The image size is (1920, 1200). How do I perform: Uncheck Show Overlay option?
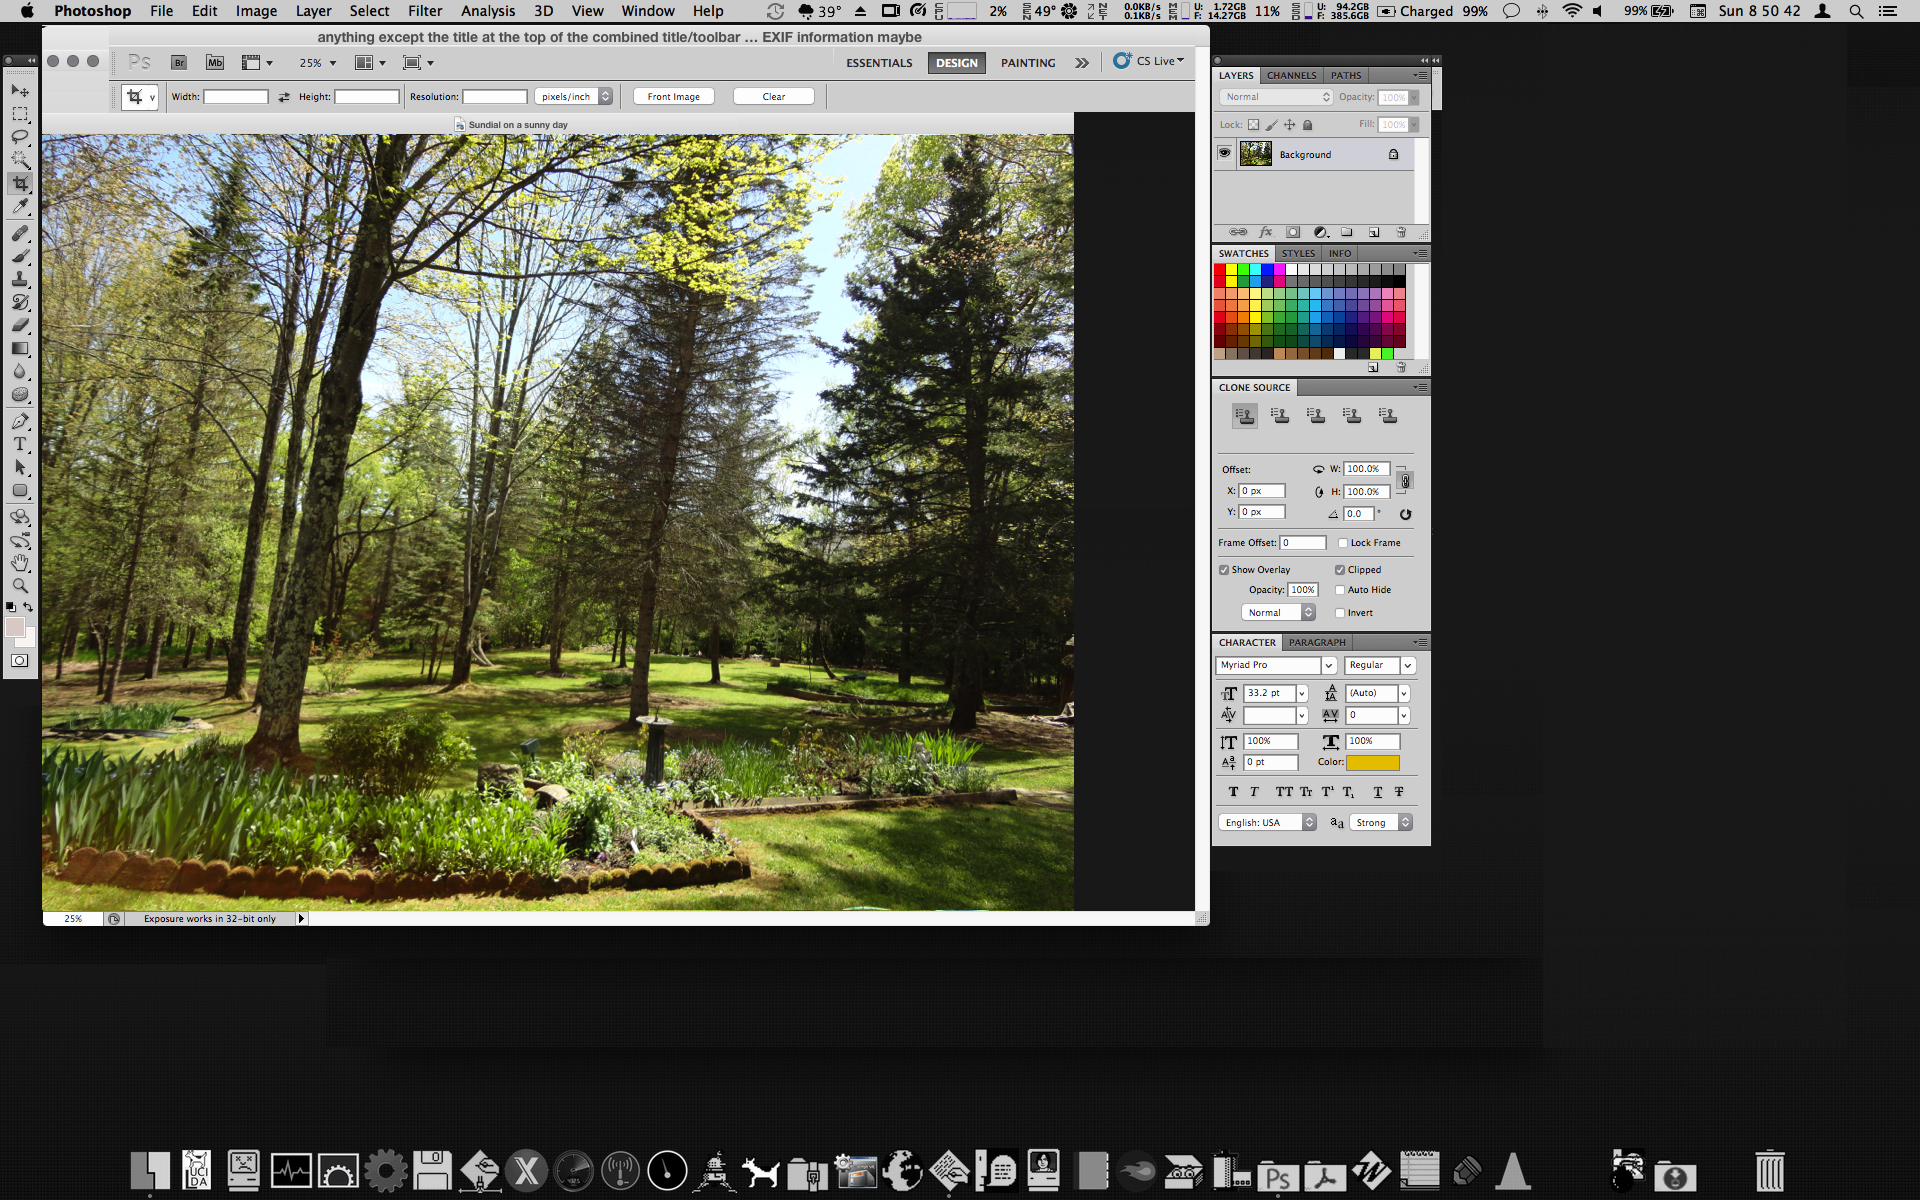pos(1224,570)
